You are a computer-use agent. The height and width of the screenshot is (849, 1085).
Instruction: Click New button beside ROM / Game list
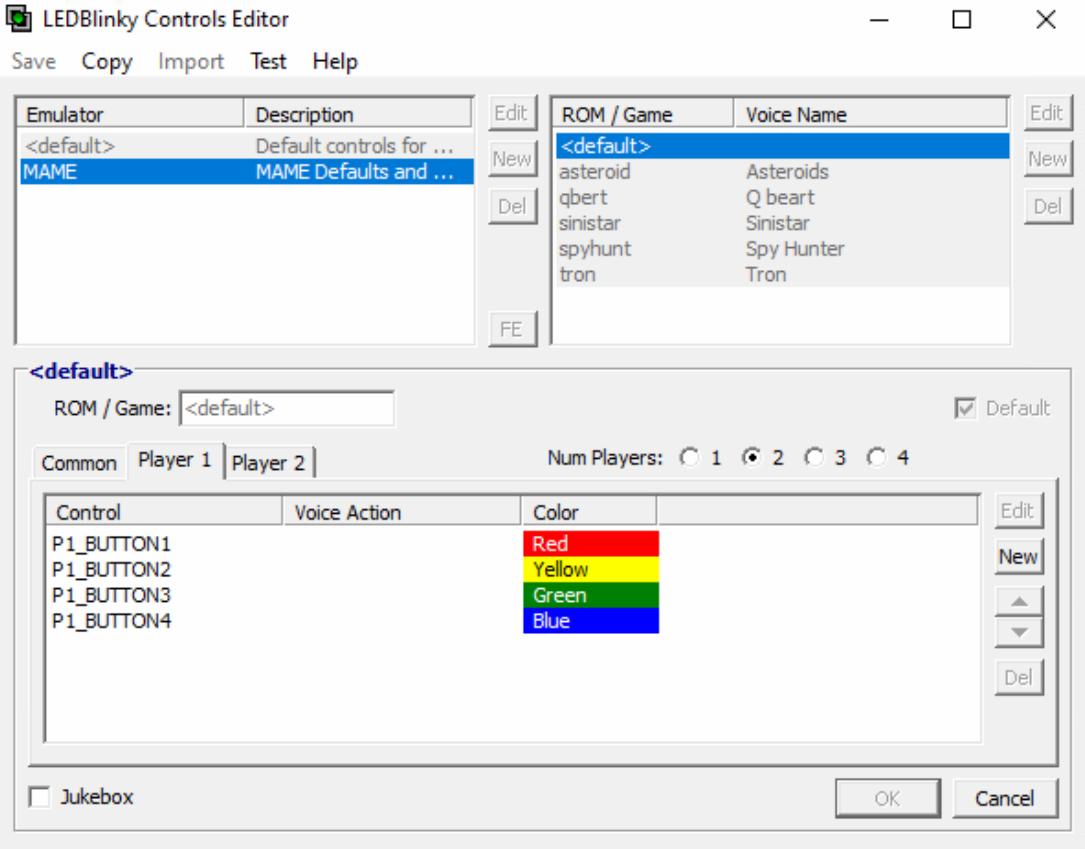click(x=1047, y=159)
